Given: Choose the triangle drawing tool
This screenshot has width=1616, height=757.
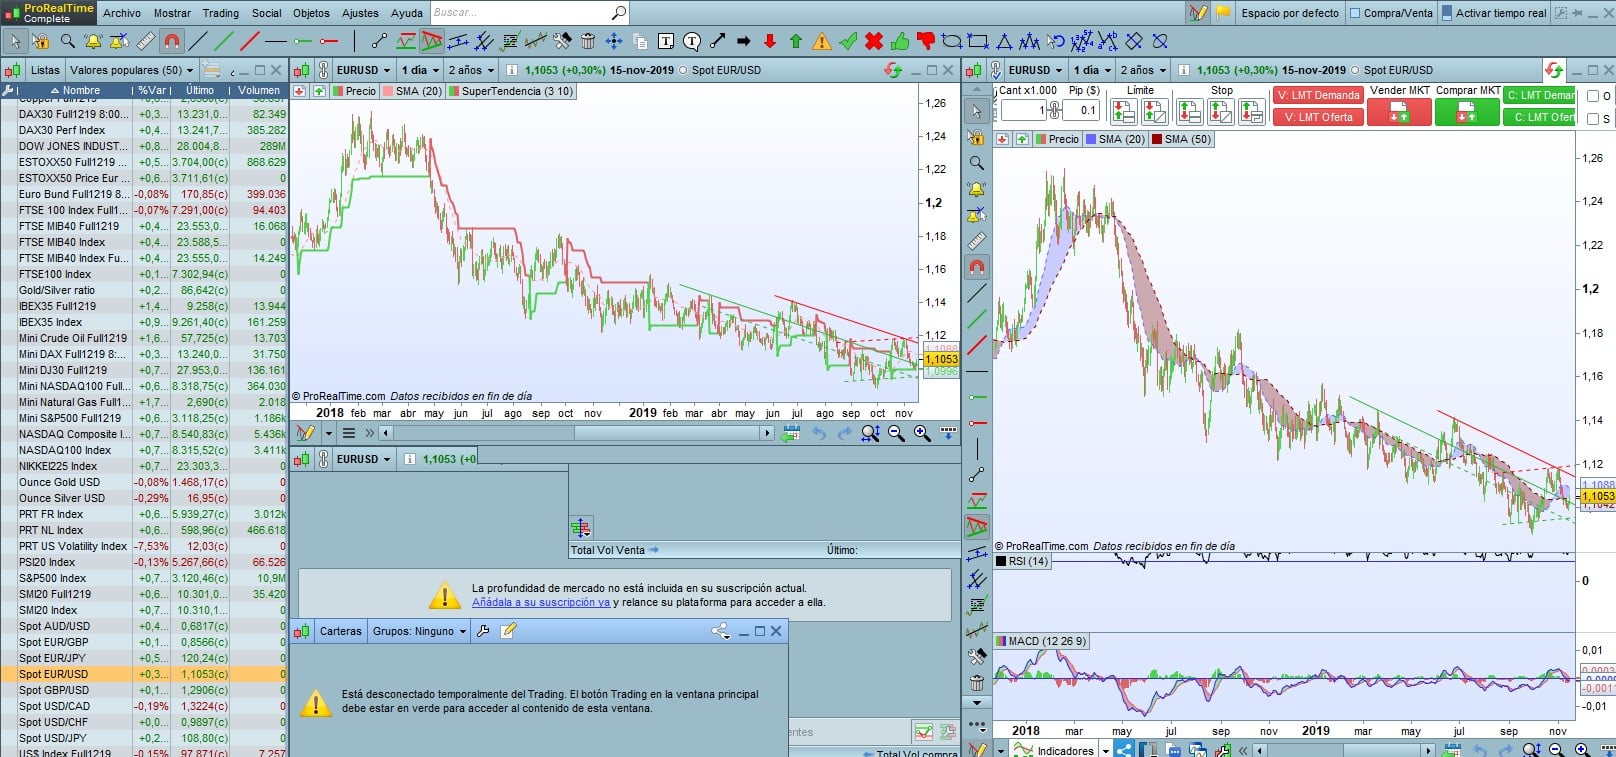Looking at the screenshot, I should click(x=1004, y=41).
